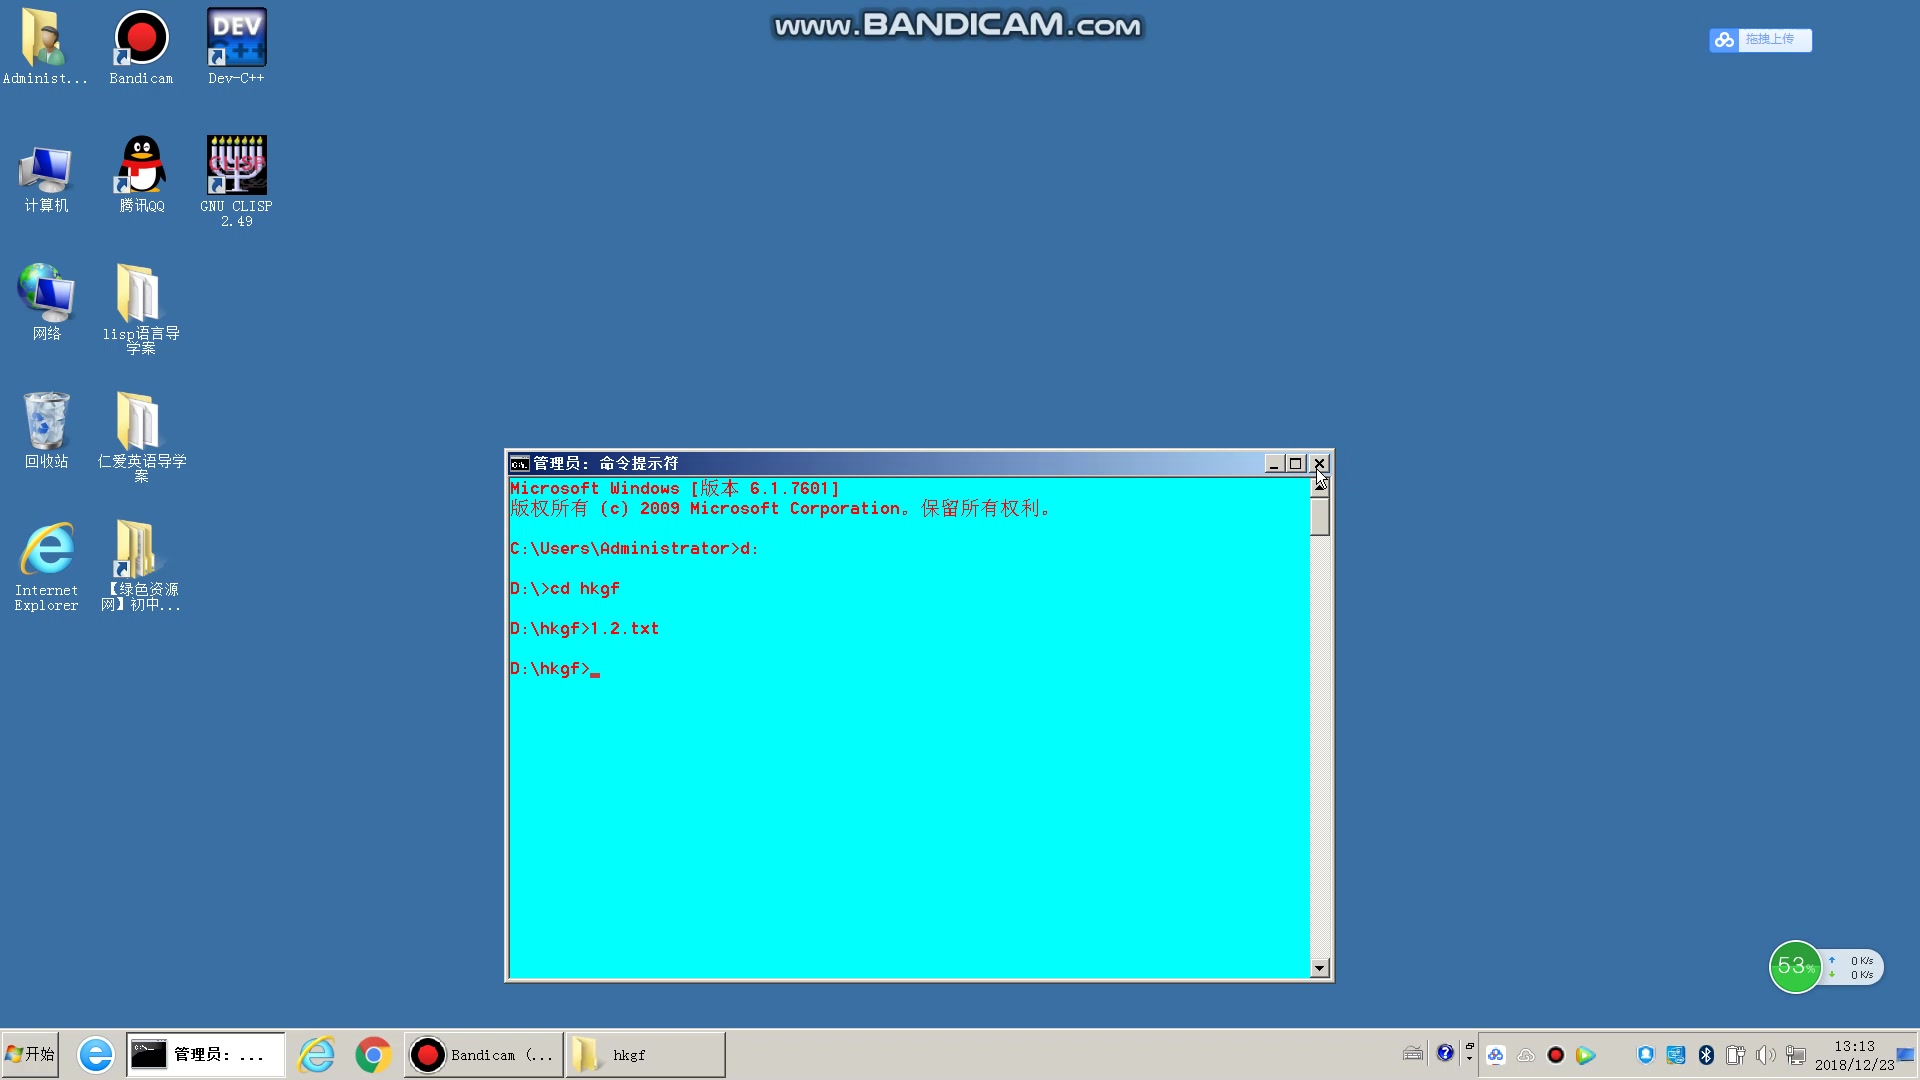Launch Internet Explorer from the taskbar
The height and width of the screenshot is (1080, 1920).
(x=316, y=1055)
